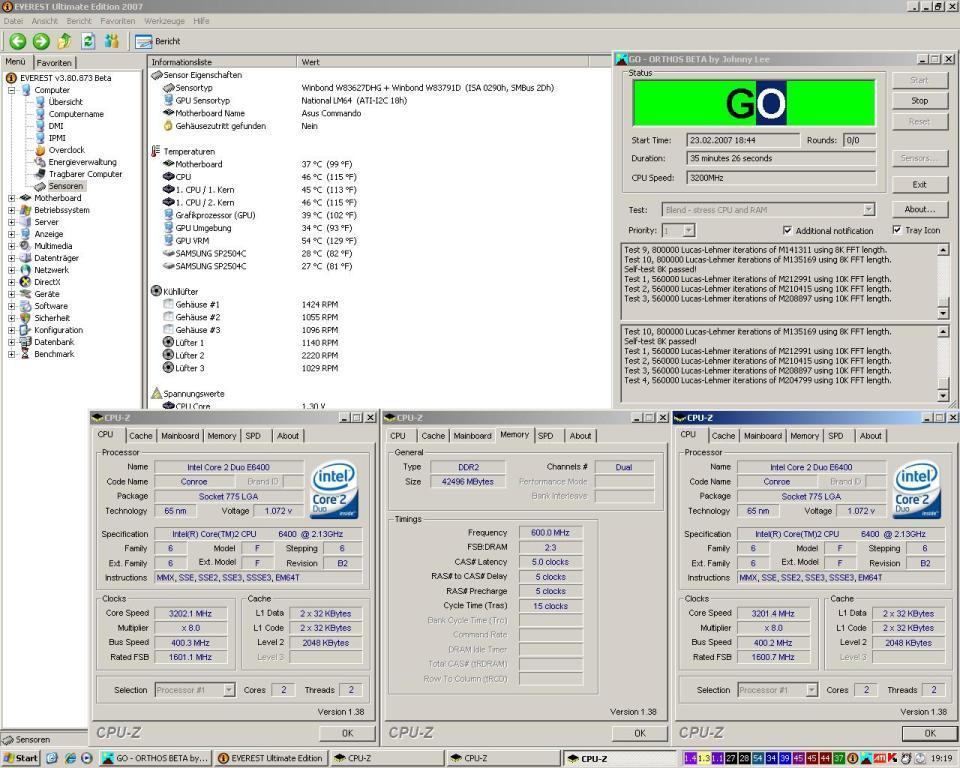This screenshot has width=960, height=768.
Task: Click the lower ORTHOS log scrollbar up arrow
Action: 943,331
